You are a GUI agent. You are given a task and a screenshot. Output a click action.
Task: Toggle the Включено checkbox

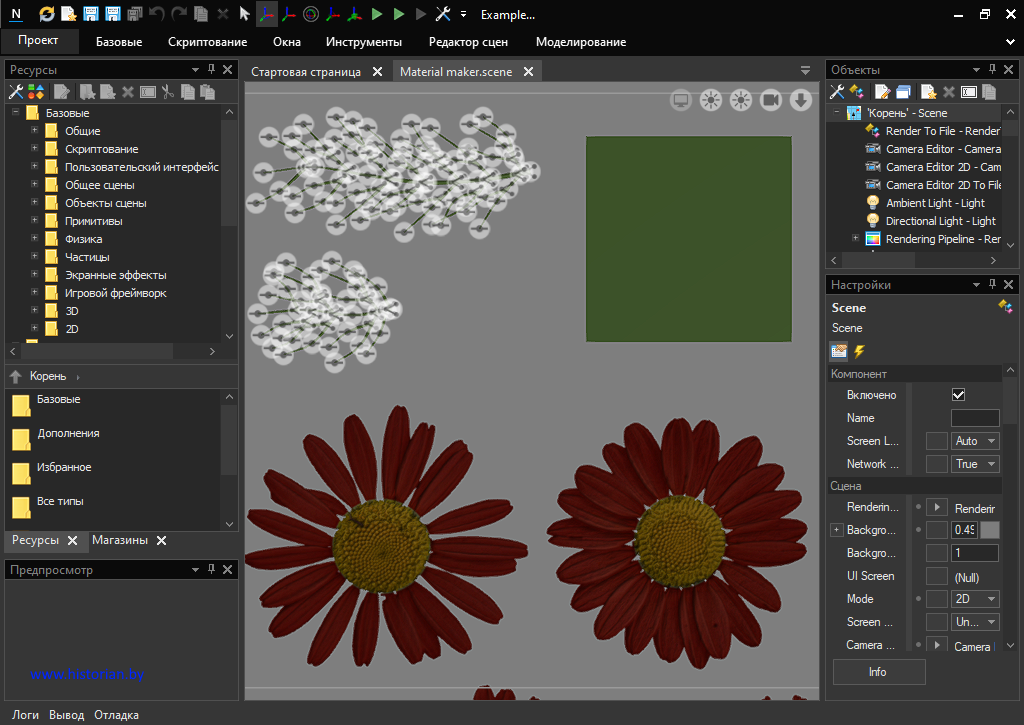click(958, 395)
